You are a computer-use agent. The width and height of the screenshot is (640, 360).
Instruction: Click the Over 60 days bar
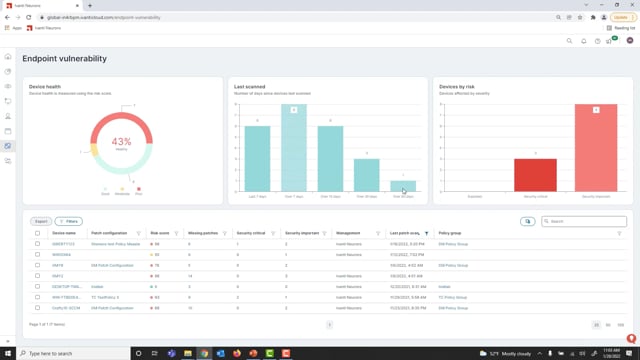tap(403, 186)
